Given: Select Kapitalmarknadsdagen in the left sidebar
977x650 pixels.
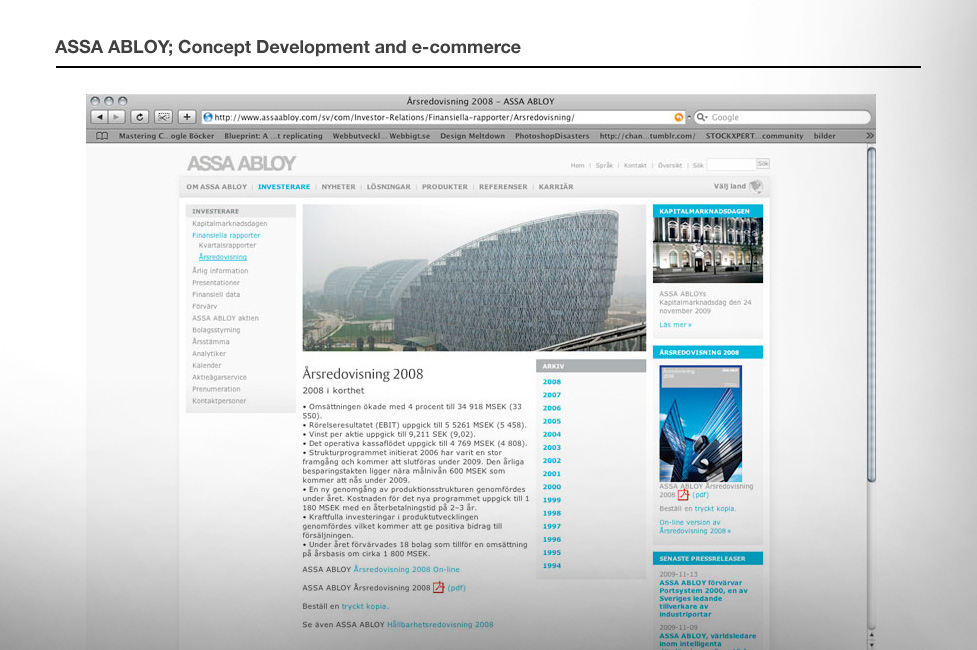Looking at the screenshot, I should pyautogui.click(x=229, y=224).
